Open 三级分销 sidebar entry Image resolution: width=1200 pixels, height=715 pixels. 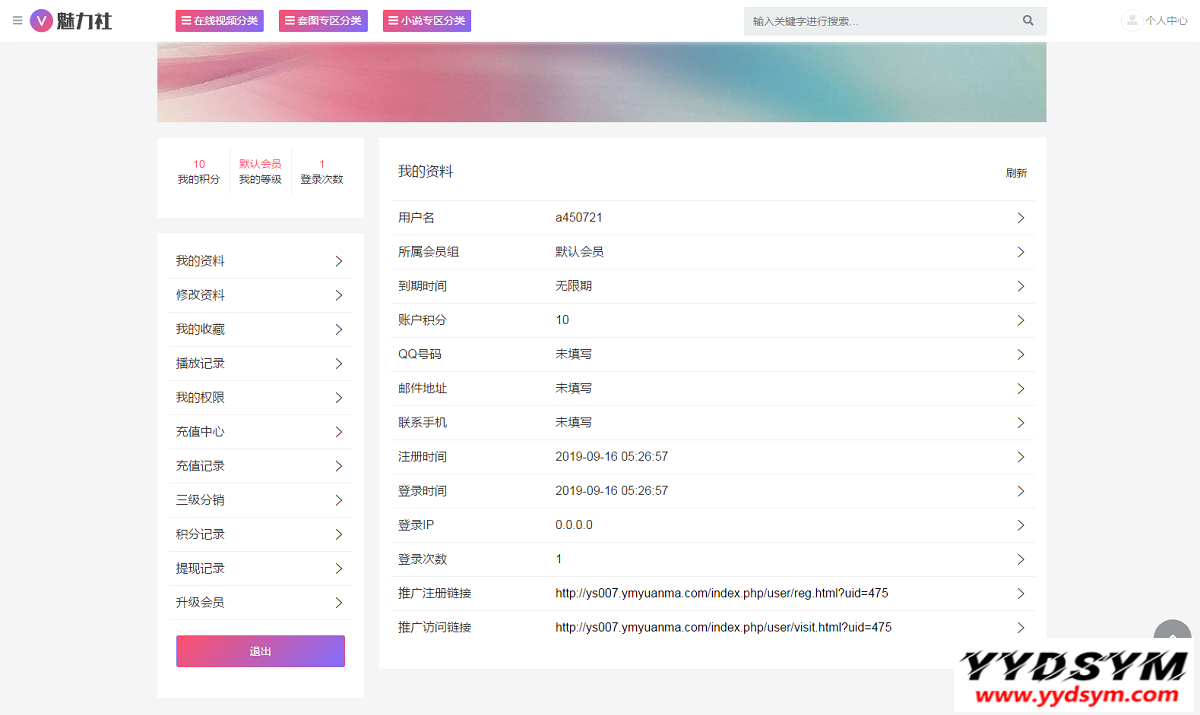point(260,500)
